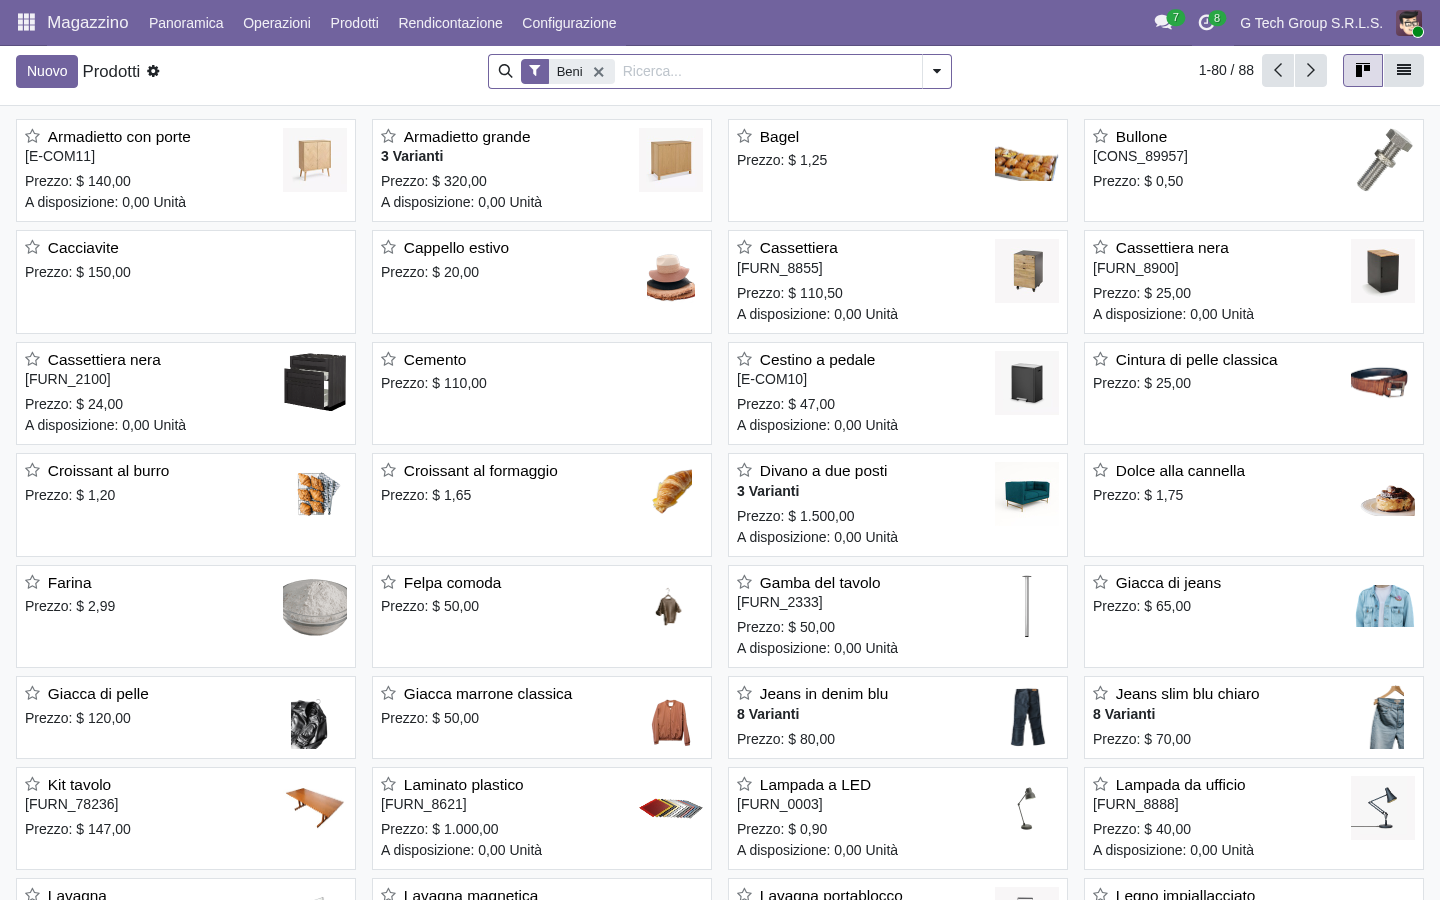Star the Cestino a pedale product

744,359
